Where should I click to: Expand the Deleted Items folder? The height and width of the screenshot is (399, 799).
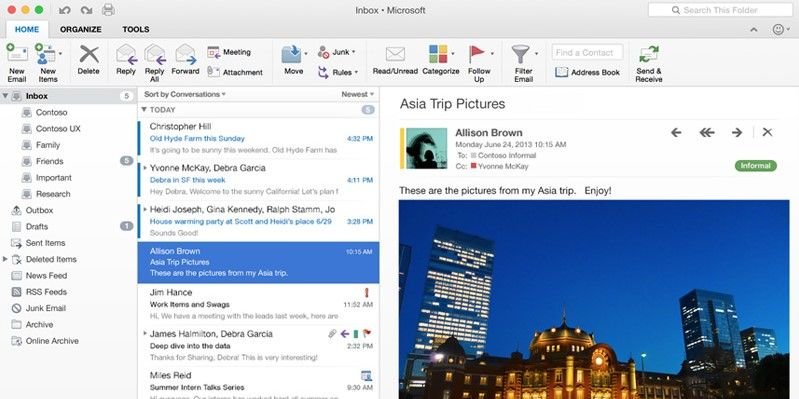pyautogui.click(x=5, y=259)
